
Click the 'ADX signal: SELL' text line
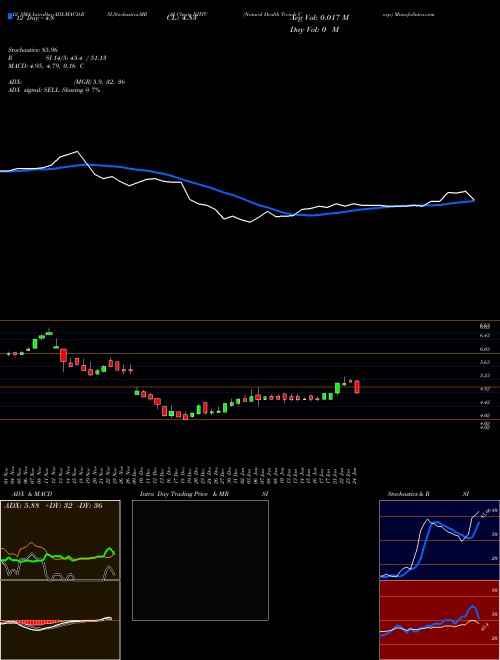pos(54,90)
